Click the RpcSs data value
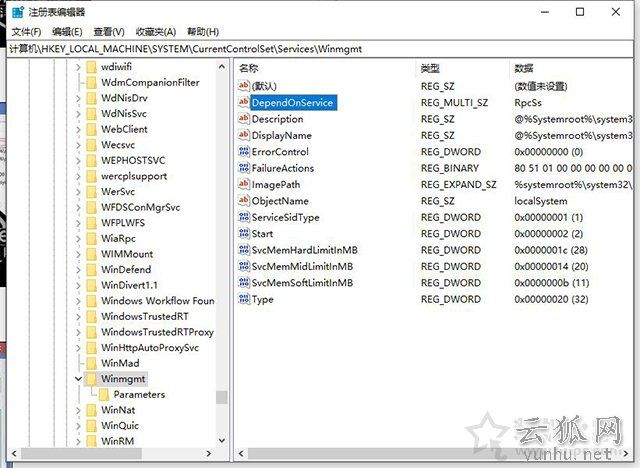This screenshot has width=640, height=468. [x=528, y=103]
